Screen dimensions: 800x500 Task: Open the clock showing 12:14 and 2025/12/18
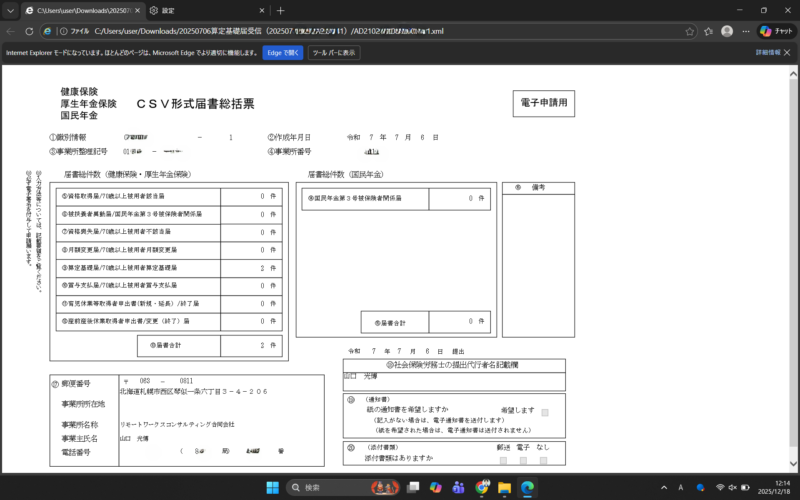(x=773, y=487)
